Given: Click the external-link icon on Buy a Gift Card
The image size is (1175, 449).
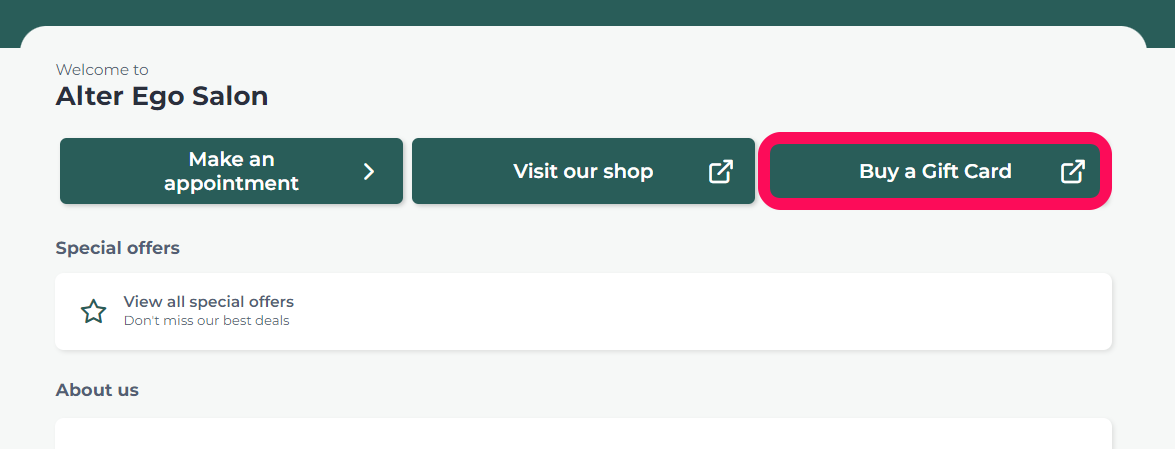Looking at the screenshot, I should [x=1072, y=172].
